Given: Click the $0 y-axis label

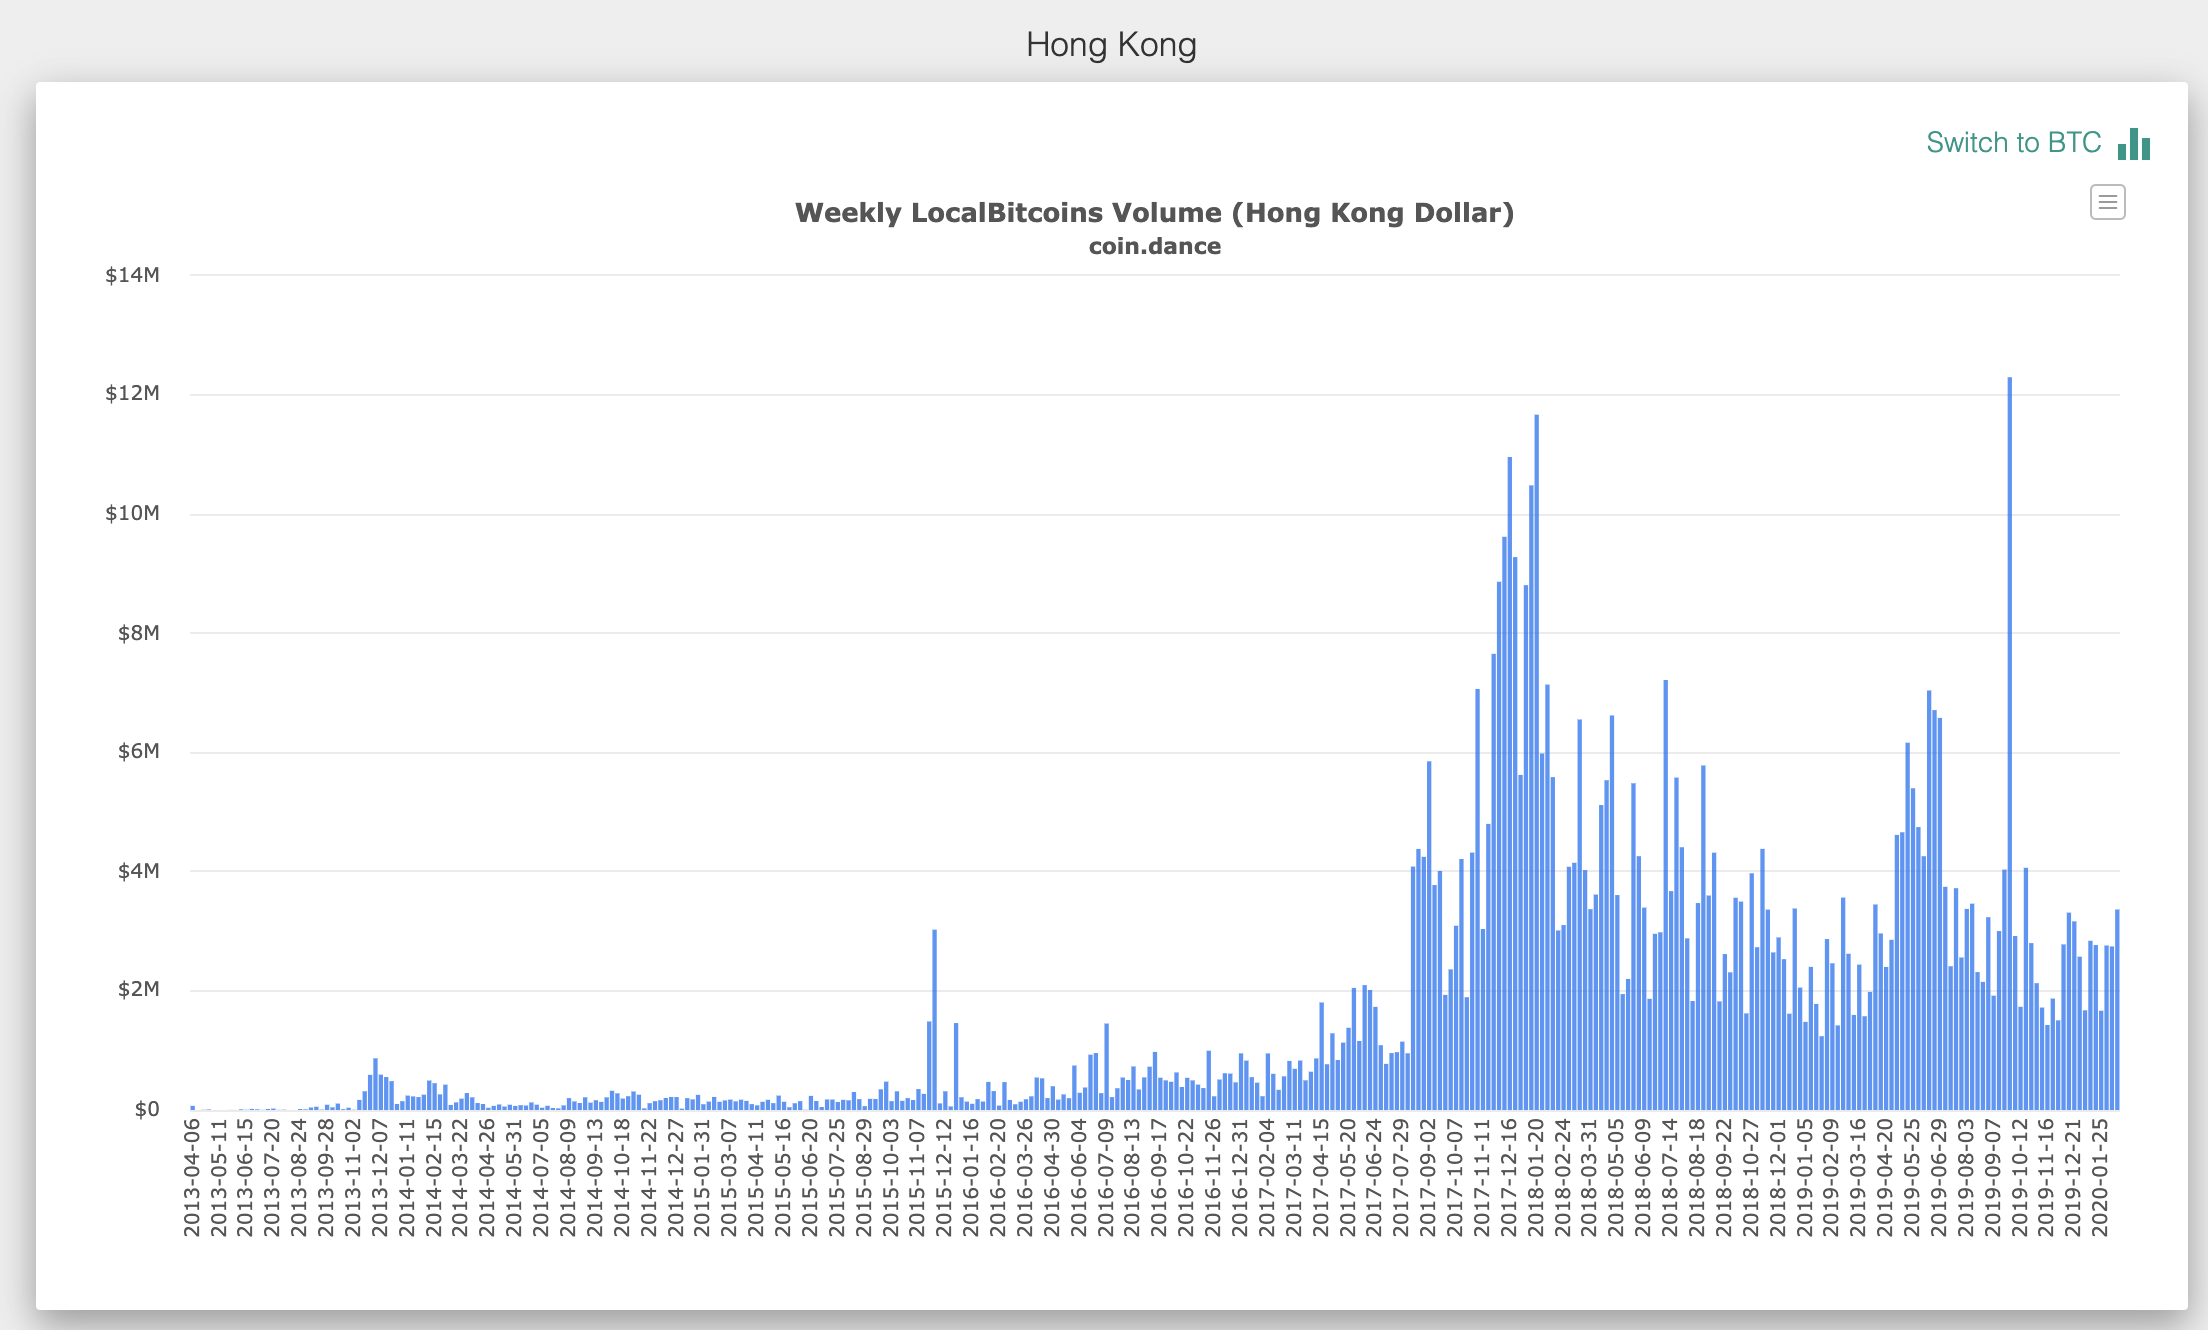Looking at the screenshot, I should coord(147,1109).
